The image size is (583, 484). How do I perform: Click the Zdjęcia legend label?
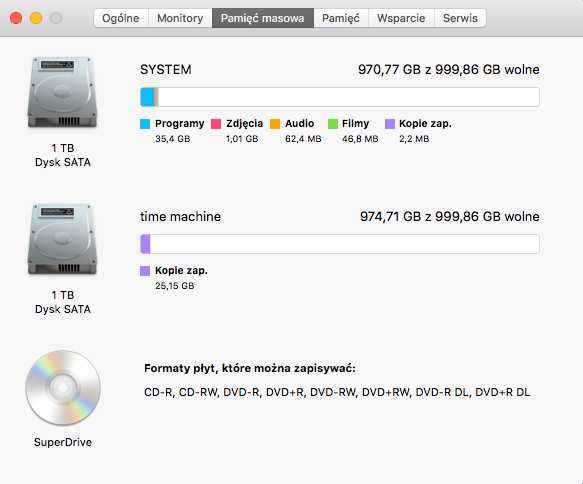point(245,123)
